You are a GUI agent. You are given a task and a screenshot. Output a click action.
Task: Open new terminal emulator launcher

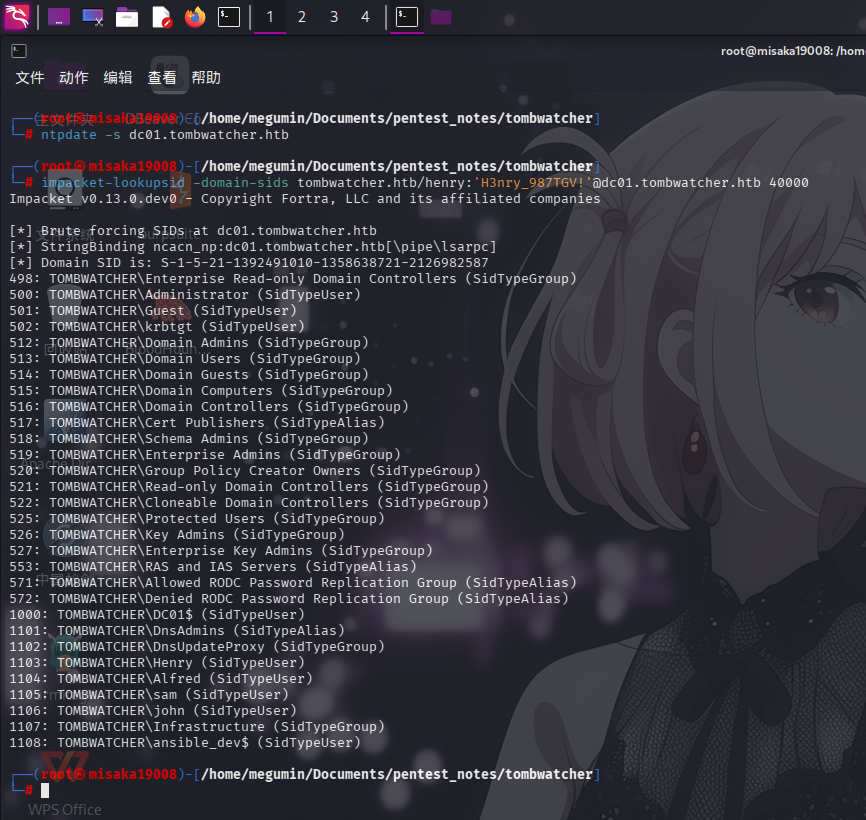(x=229, y=17)
